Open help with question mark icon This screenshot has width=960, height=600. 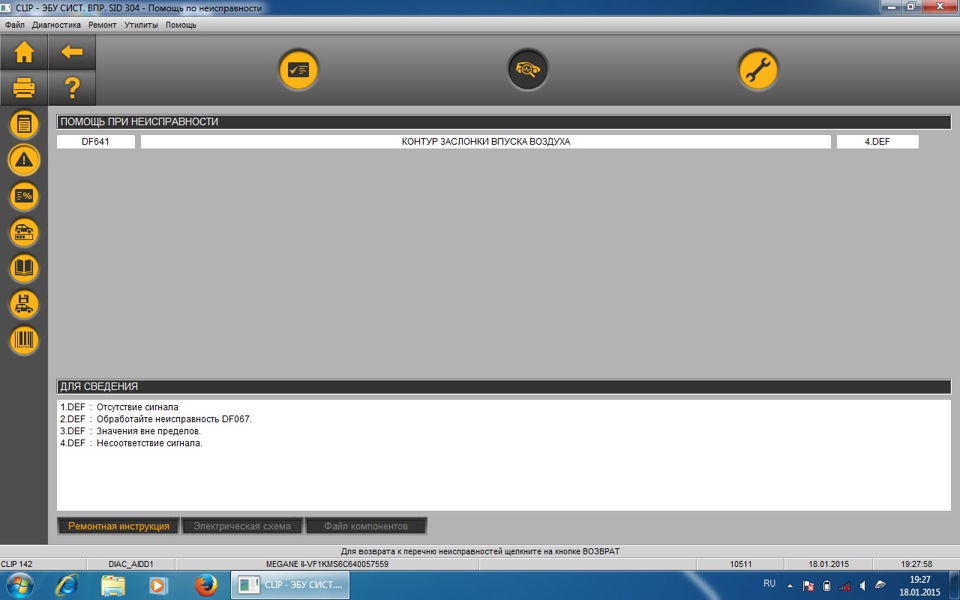tap(72, 88)
